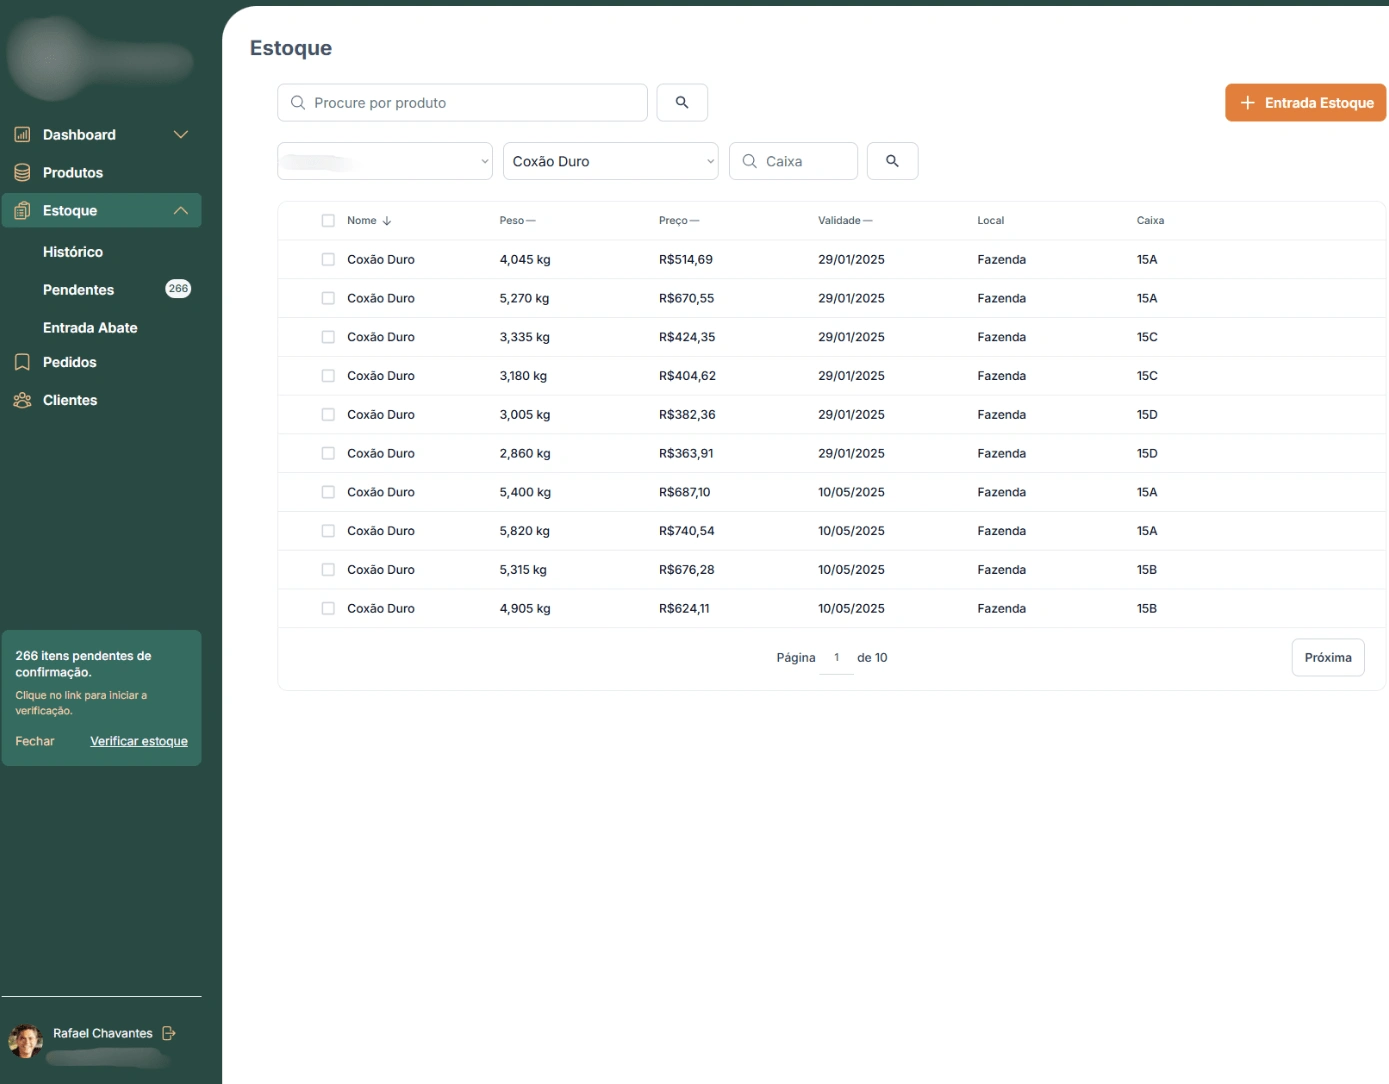The image size is (1389, 1084).
Task: Click the Peso column sort indicator
Action: click(x=531, y=221)
